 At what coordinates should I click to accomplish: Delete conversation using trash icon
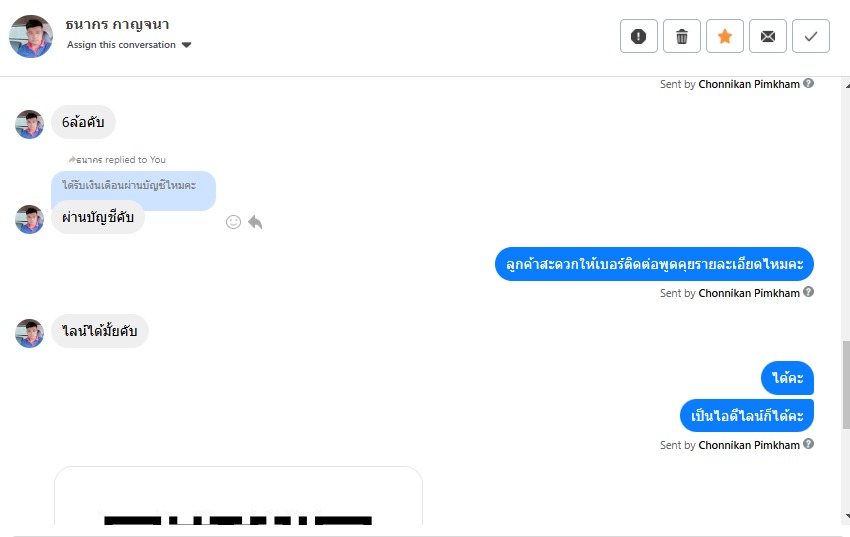(x=682, y=36)
